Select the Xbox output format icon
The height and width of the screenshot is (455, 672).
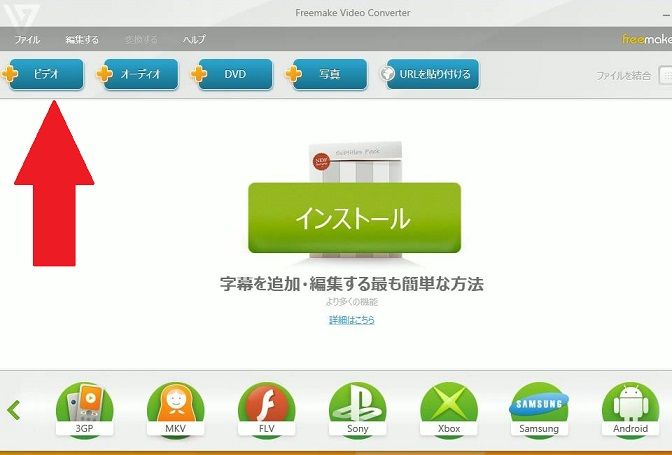[x=449, y=410]
